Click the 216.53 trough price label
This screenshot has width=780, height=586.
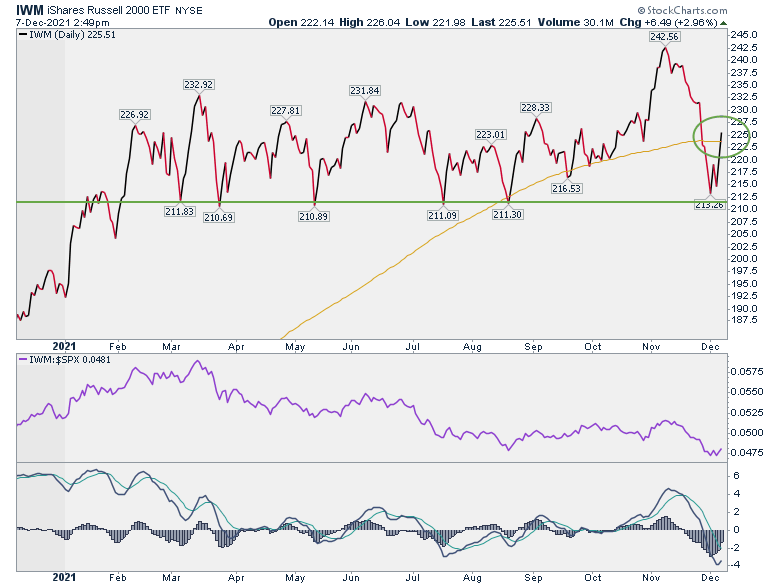[x=567, y=189]
